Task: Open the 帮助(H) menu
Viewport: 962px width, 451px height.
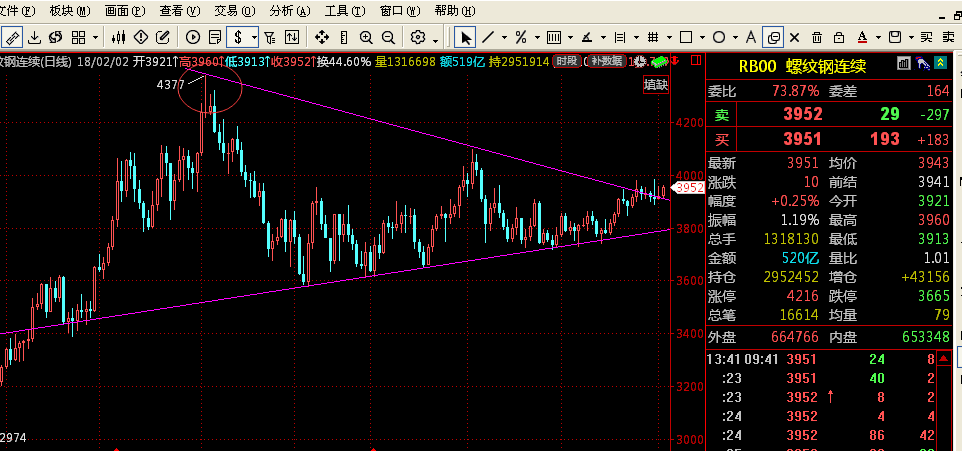Action: coord(455,11)
